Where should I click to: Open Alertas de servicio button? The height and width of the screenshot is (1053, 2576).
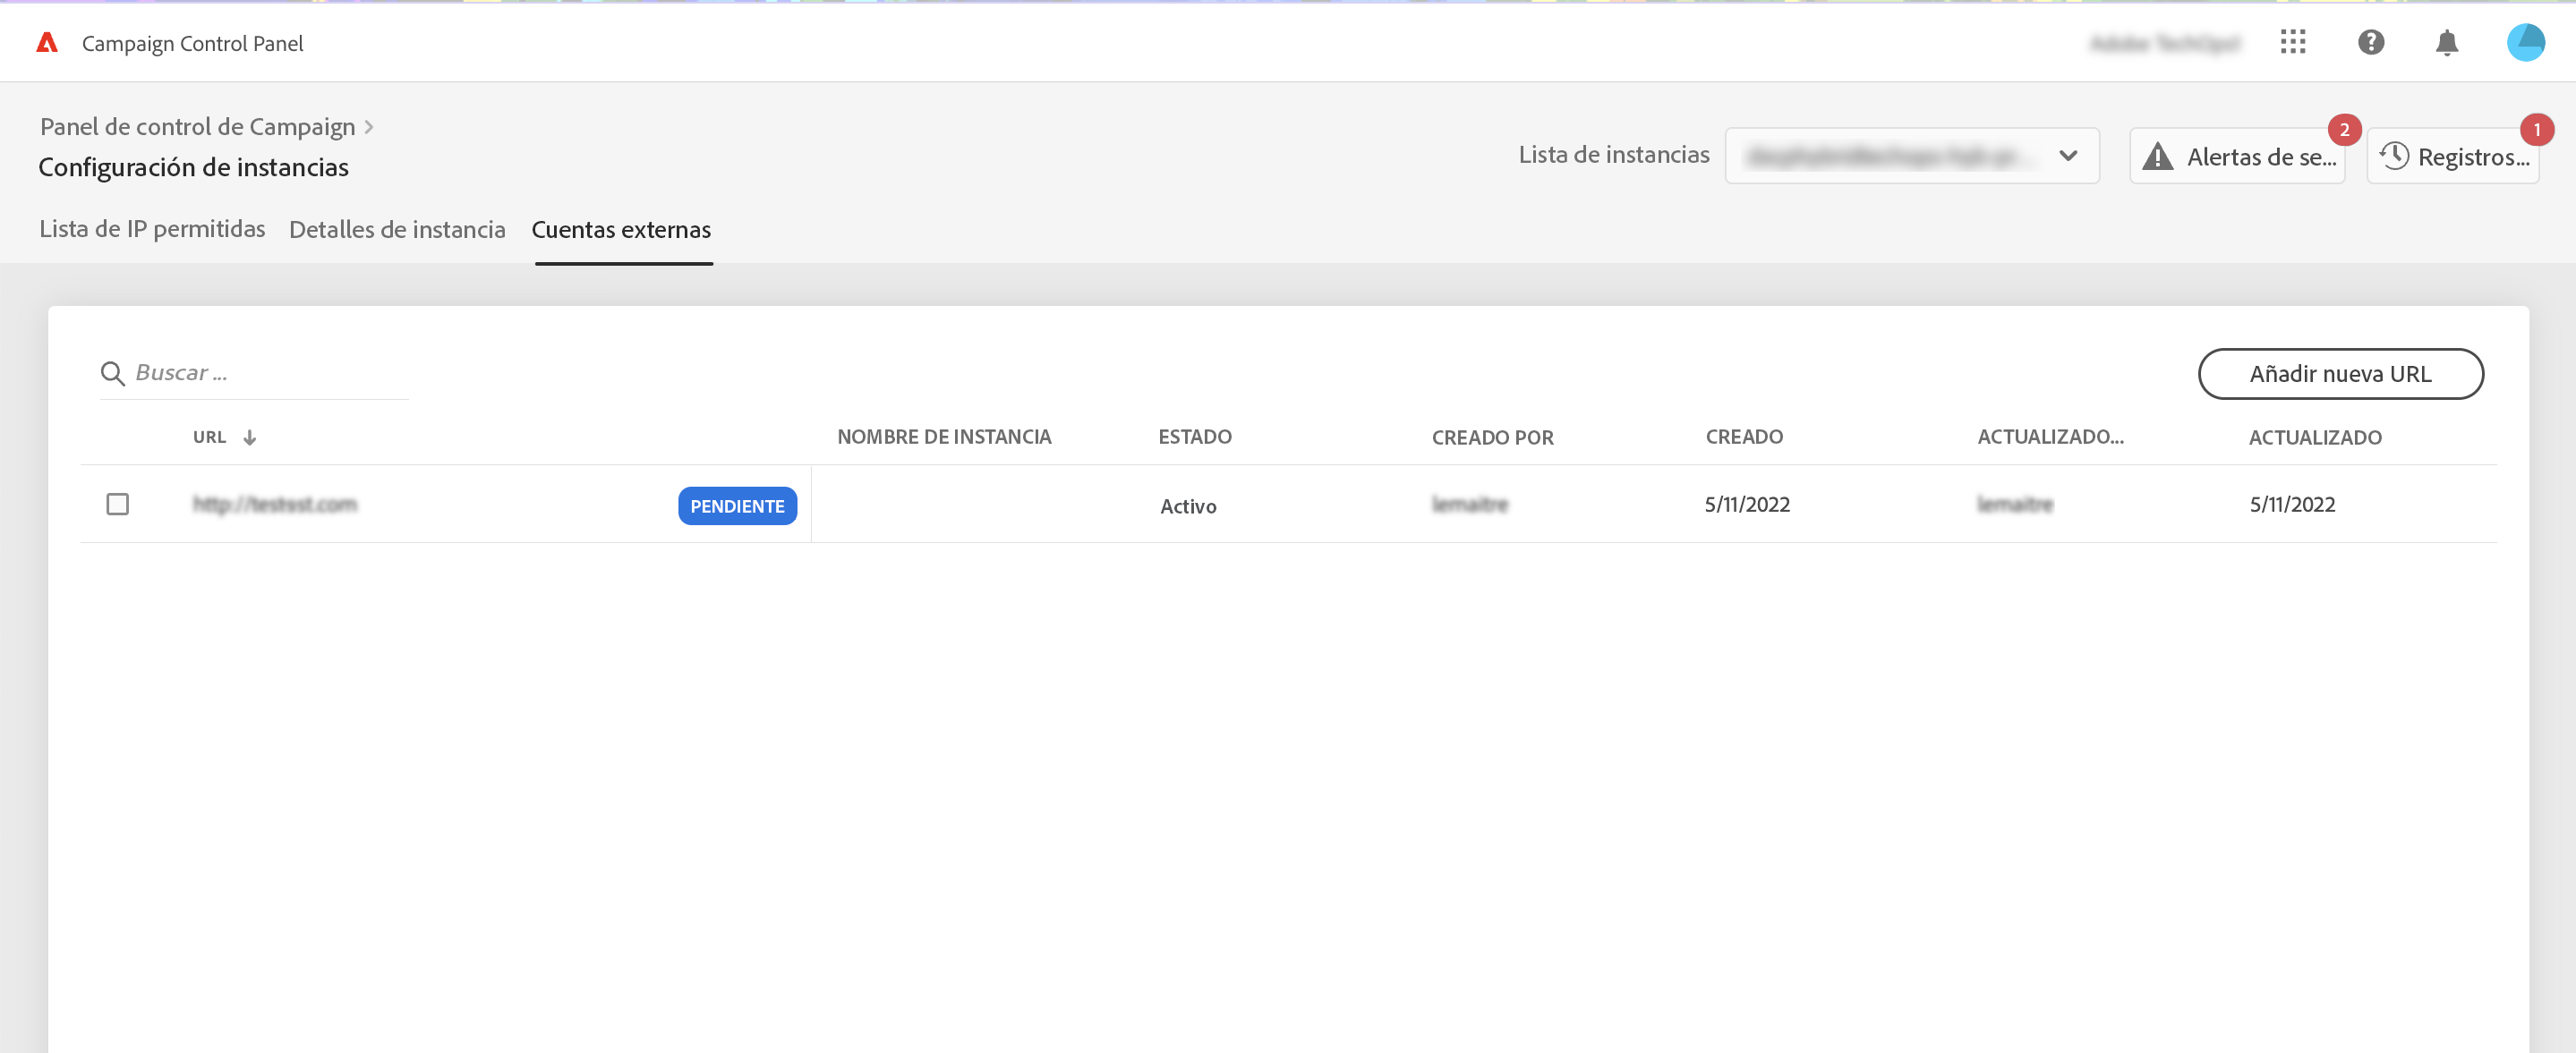click(2237, 156)
